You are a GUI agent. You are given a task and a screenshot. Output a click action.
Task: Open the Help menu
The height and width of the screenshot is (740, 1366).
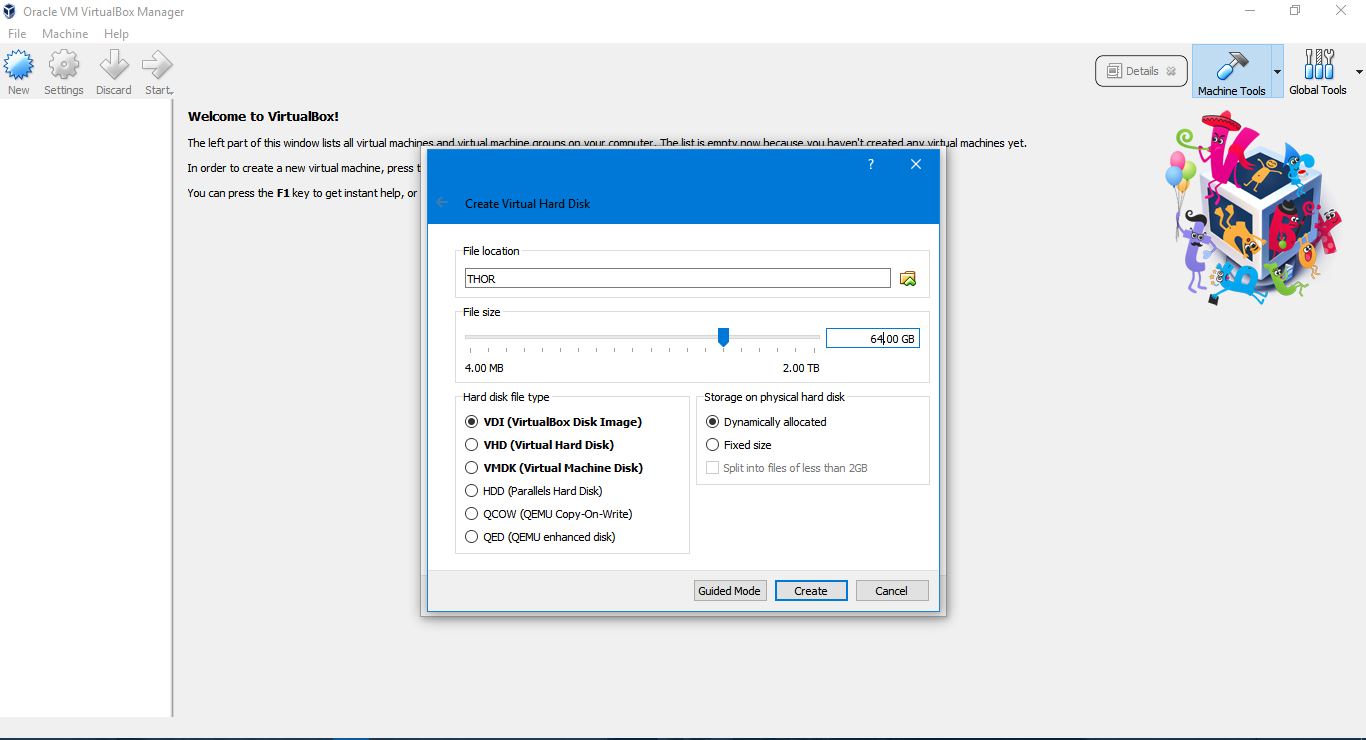(116, 34)
